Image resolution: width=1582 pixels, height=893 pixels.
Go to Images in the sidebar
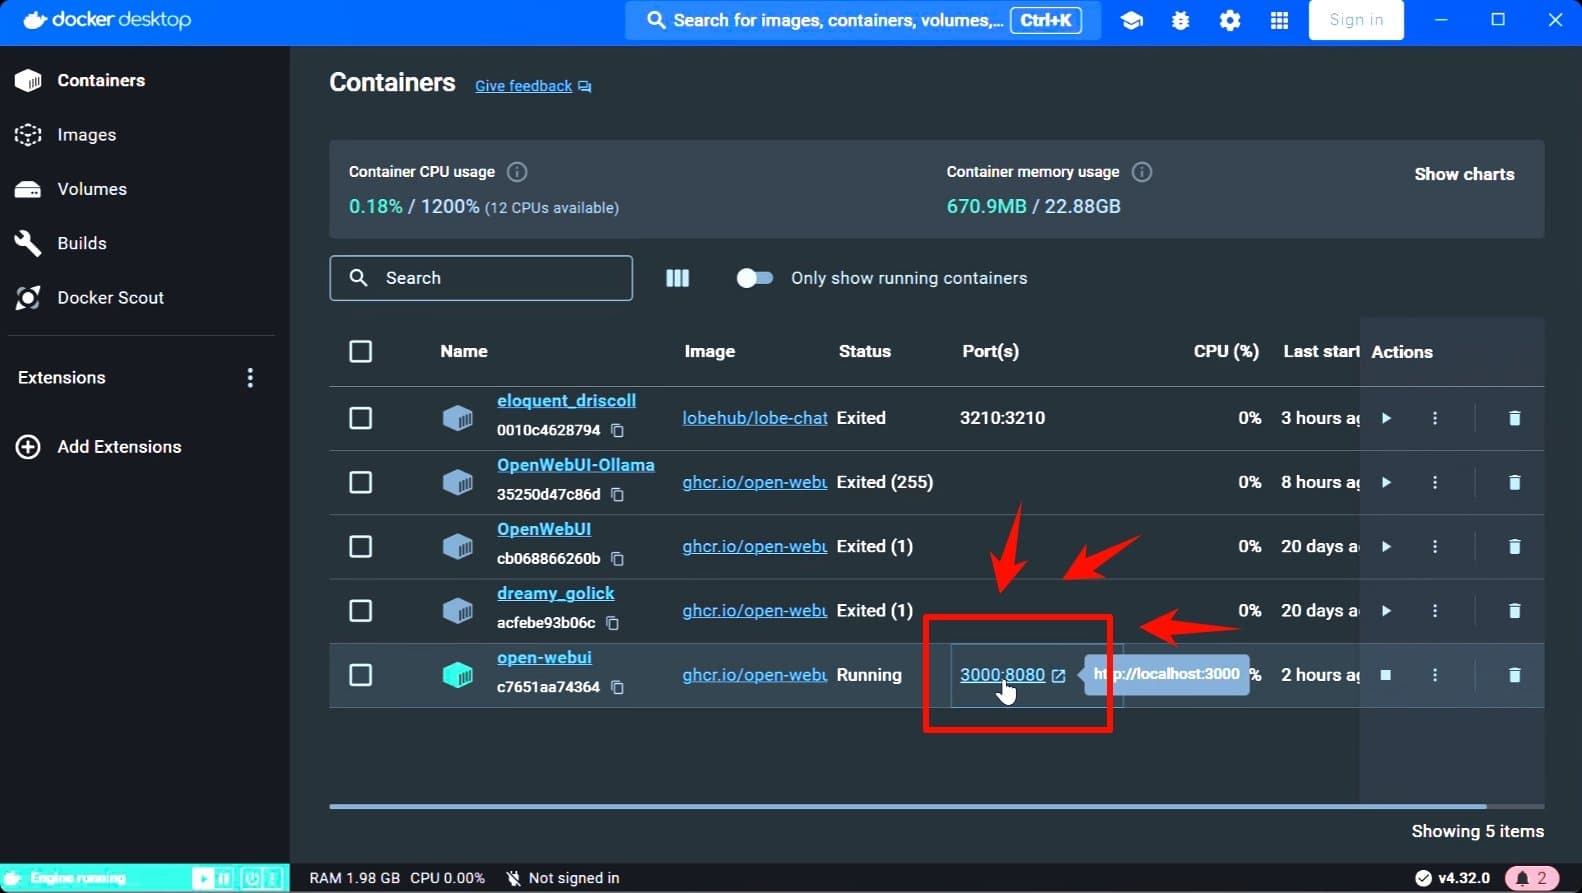point(86,135)
